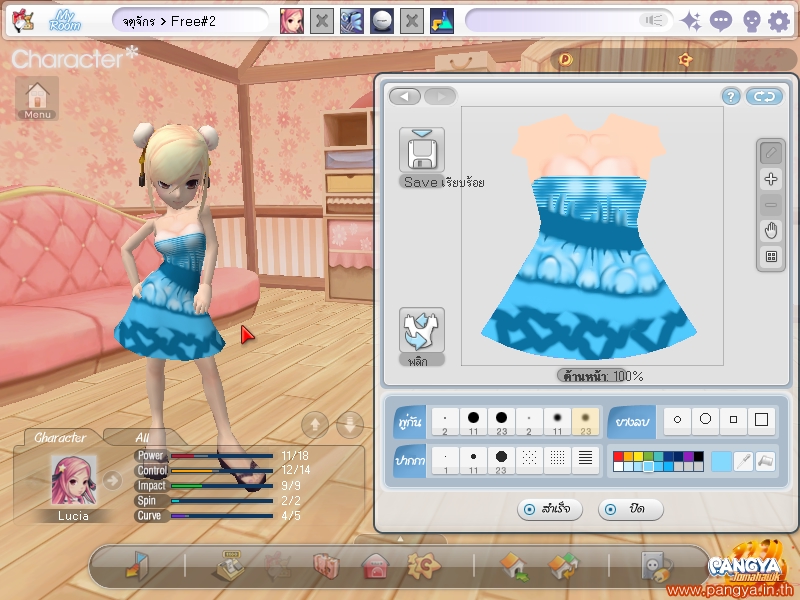Switch to the All tab

pos(142,437)
